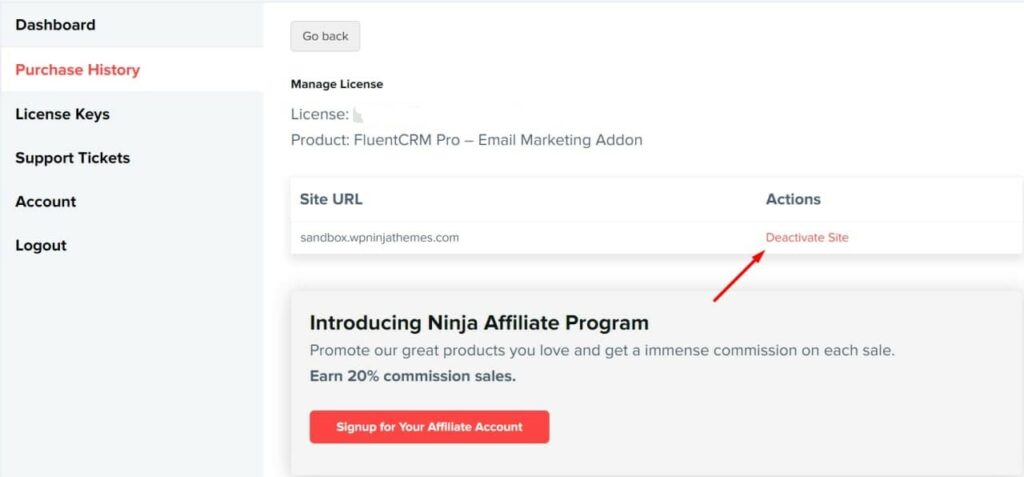This screenshot has width=1024, height=477.
Task: Click the Manage License heading
Action: tap(337, 84)
